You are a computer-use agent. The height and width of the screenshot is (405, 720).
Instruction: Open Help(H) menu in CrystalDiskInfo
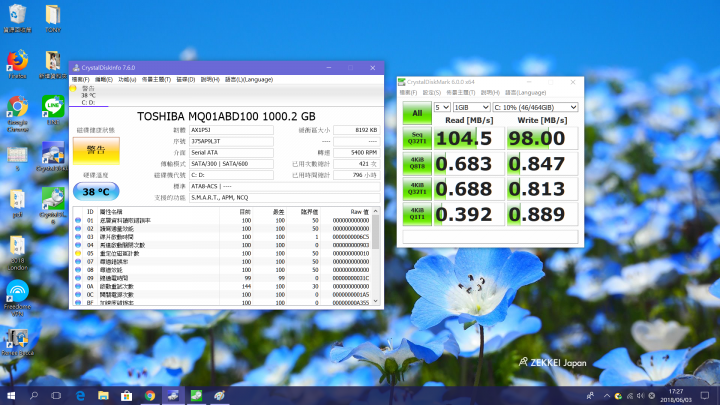(x=210, y=79)
